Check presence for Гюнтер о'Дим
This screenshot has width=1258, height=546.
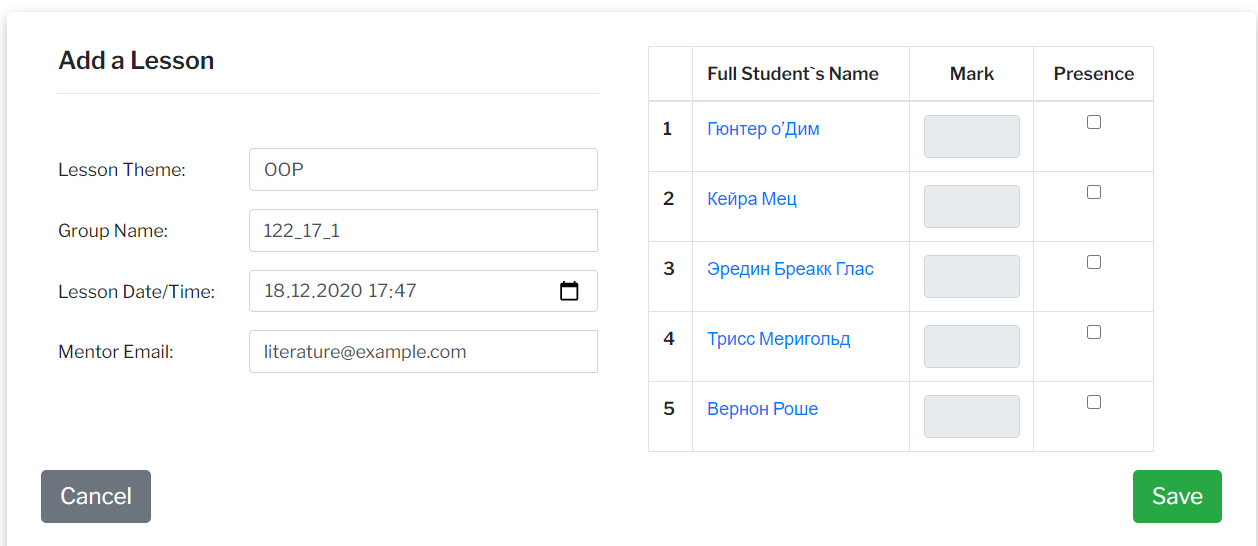click(1094, 122)
